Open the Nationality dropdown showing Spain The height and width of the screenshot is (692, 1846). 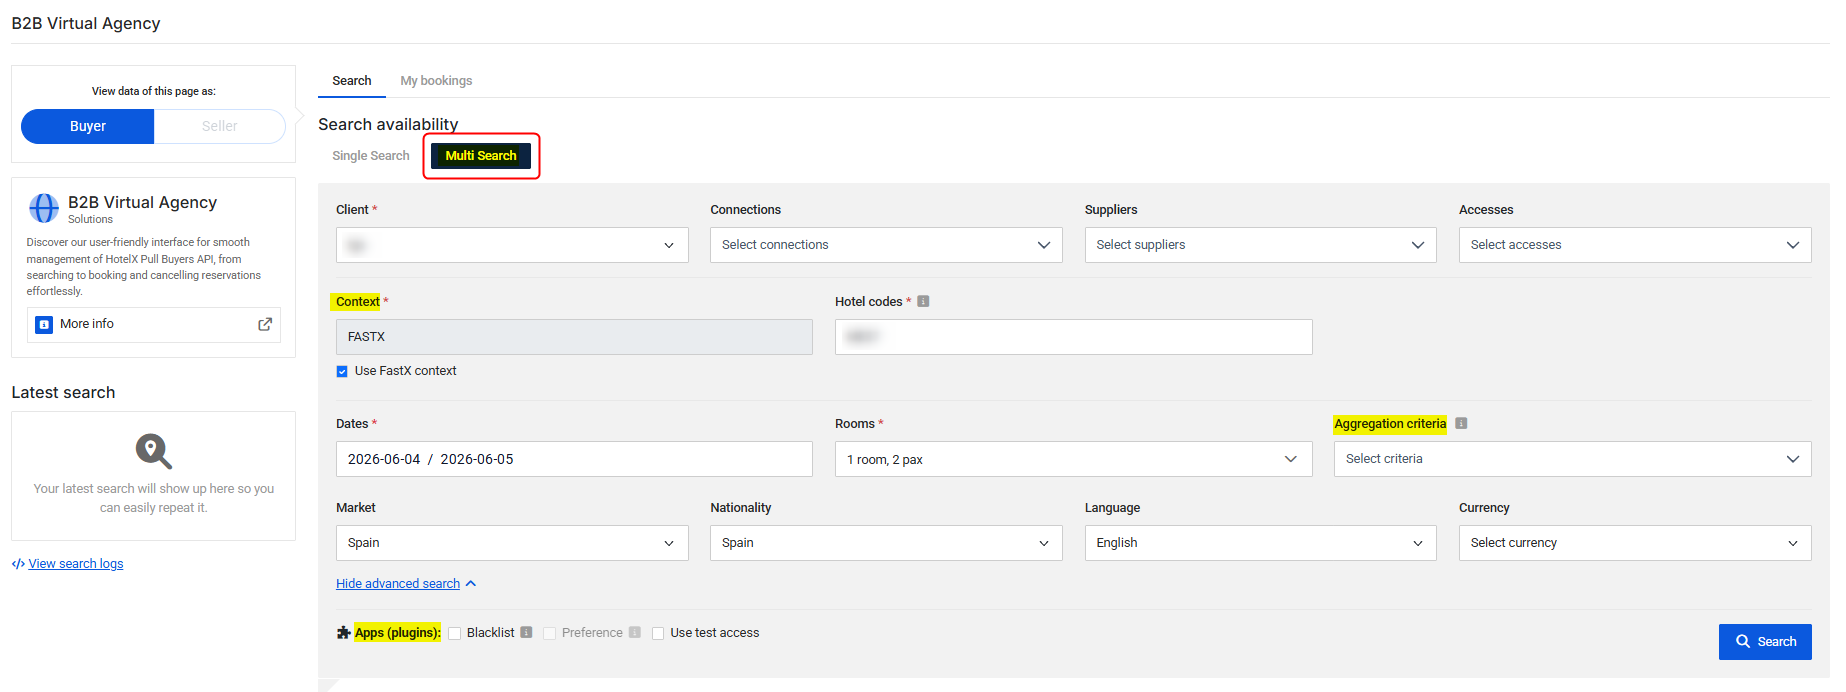click(886, 543)
